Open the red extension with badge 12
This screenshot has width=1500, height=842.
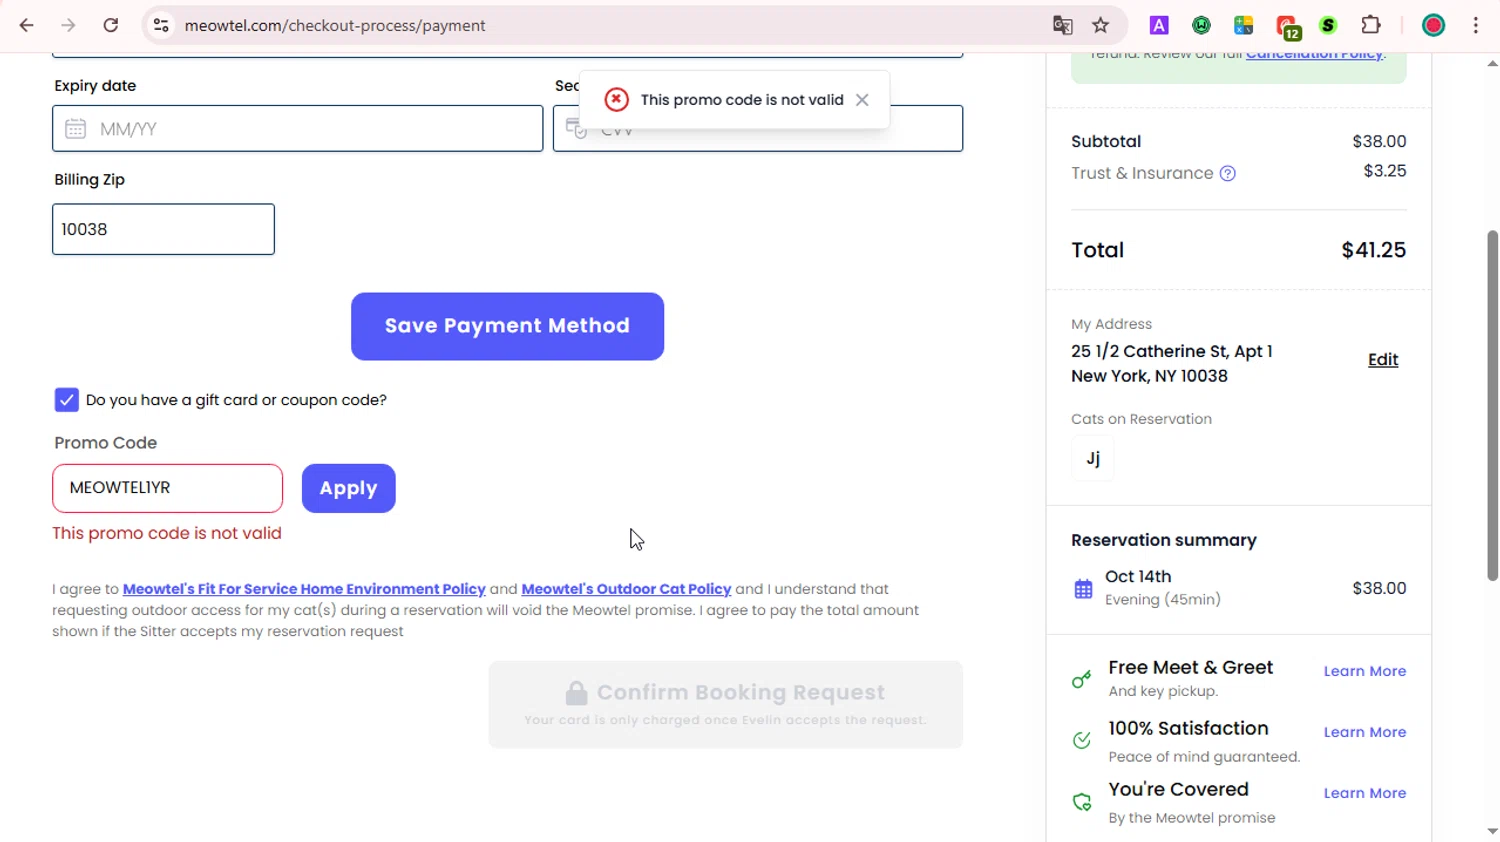[x=1288, y=27]
